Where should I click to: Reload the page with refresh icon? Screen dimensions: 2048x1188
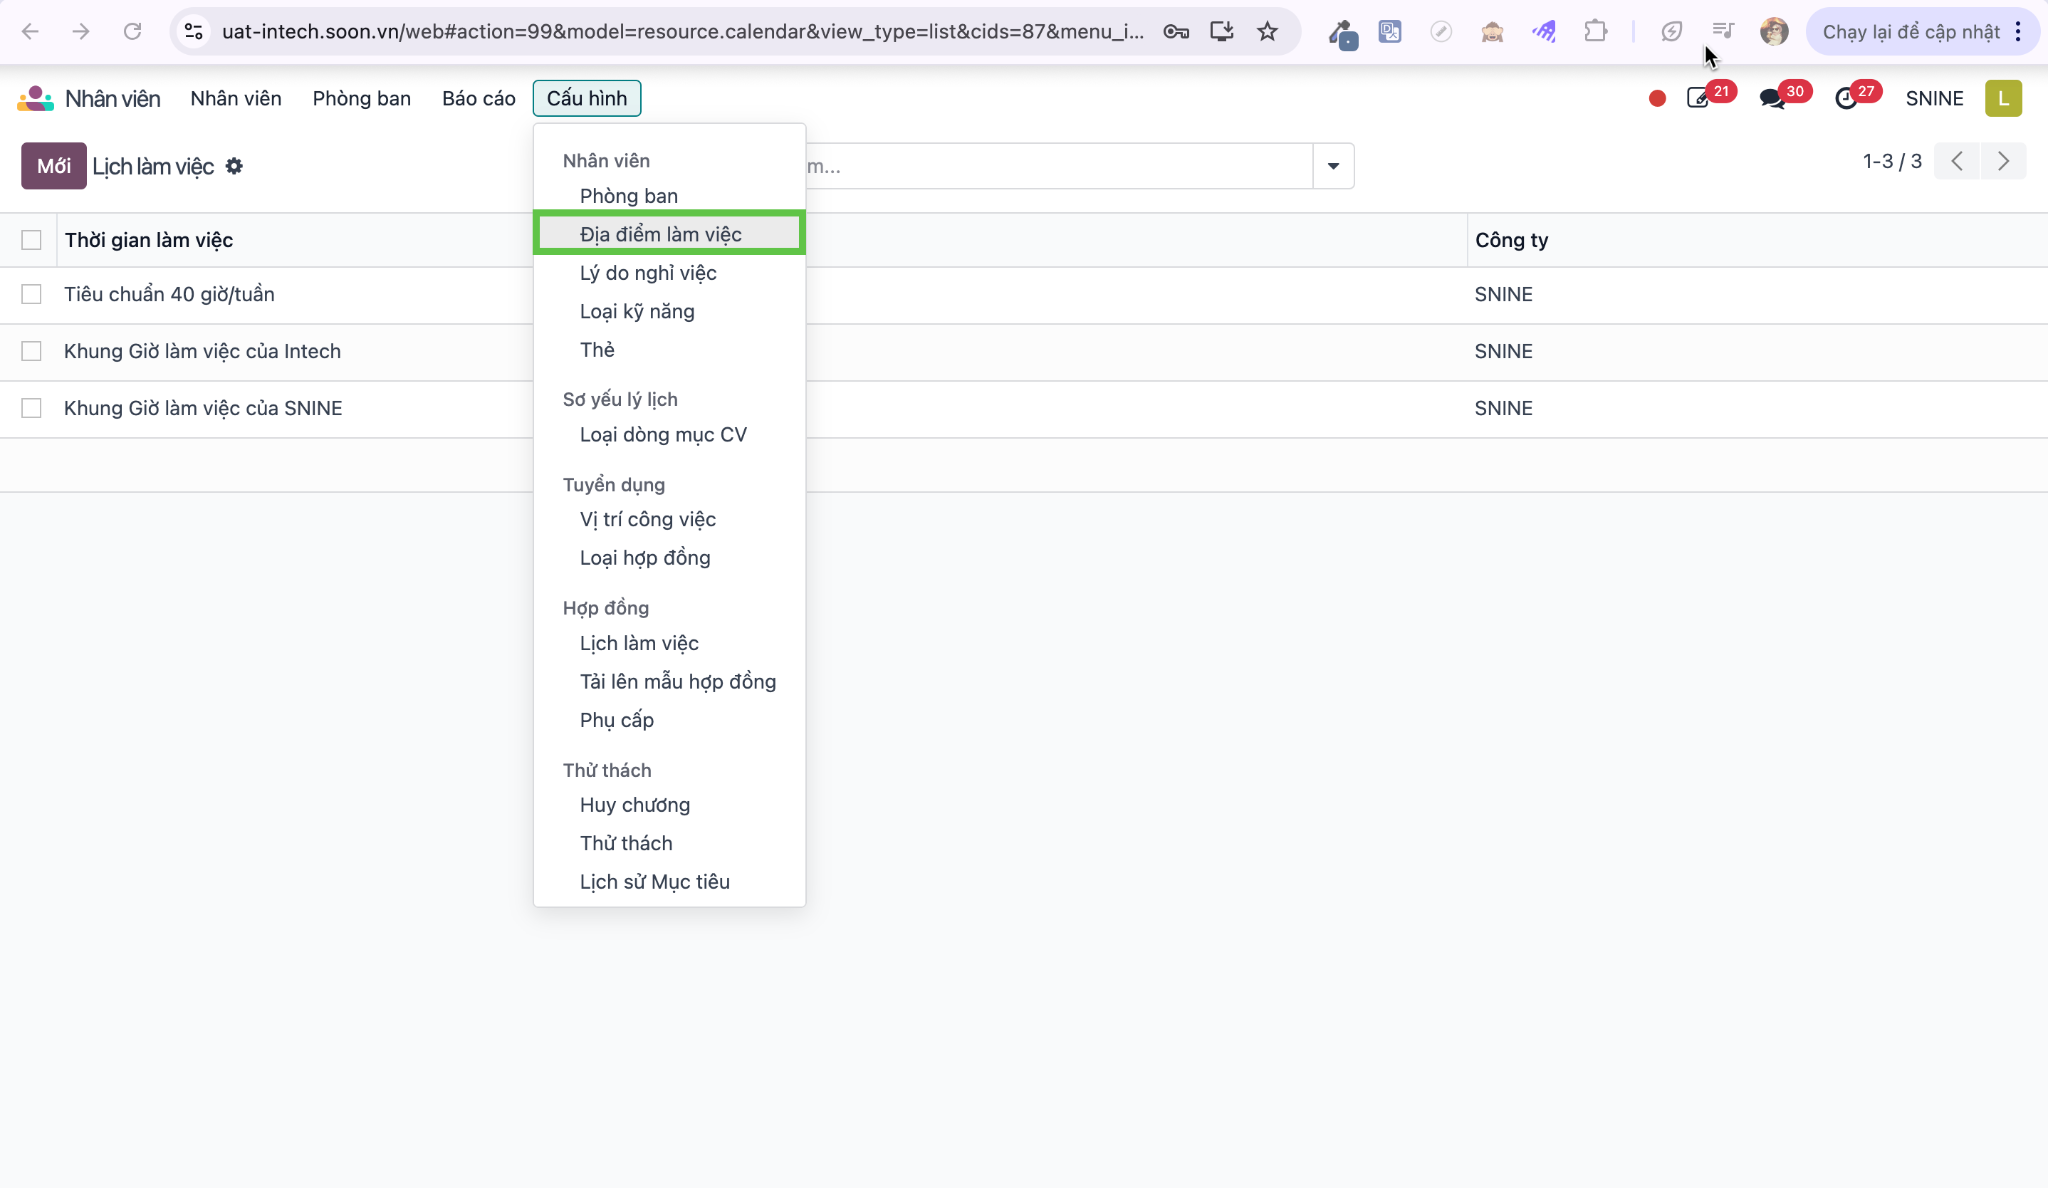132,32
